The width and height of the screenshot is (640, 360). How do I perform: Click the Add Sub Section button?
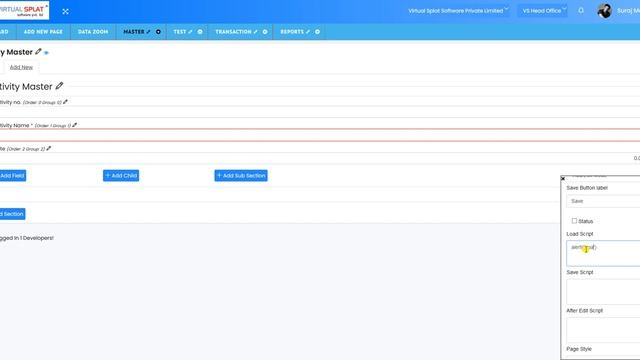241,176
